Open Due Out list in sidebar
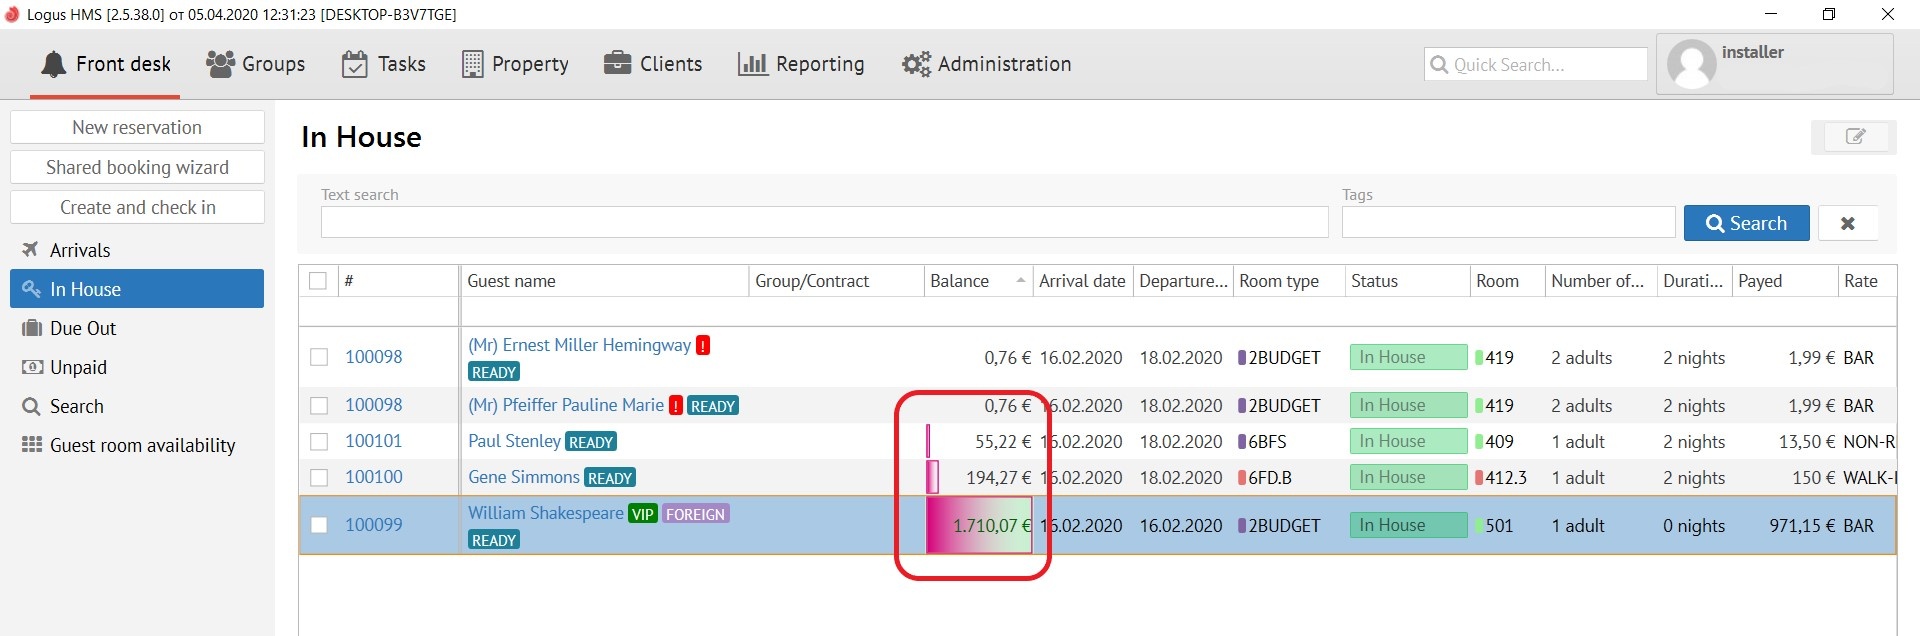This screenshot has height=636, width=1920. pos(83,328)
